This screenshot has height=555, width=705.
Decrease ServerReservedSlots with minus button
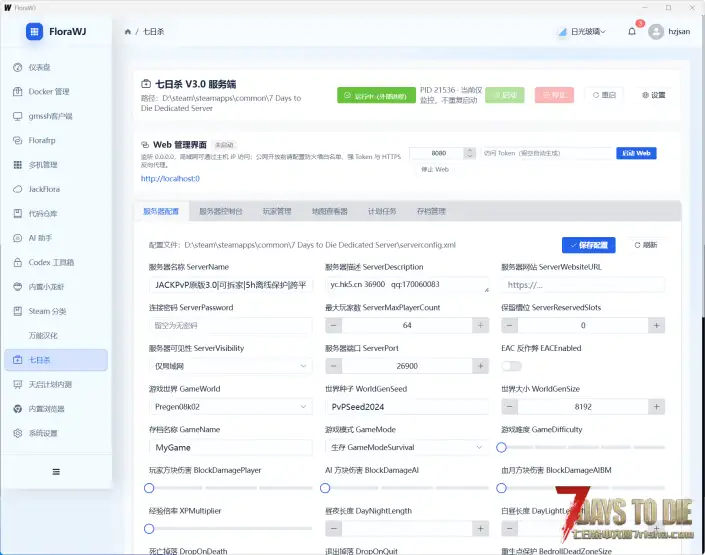[509, 325]
